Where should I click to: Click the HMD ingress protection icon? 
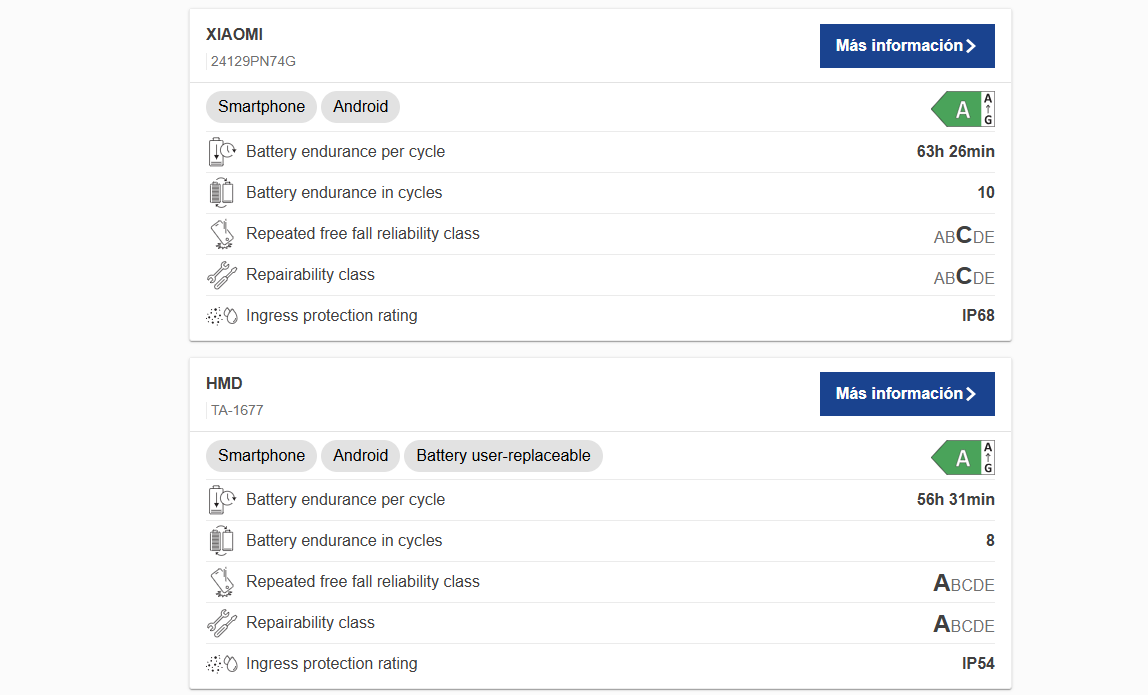tap(222, 664)
